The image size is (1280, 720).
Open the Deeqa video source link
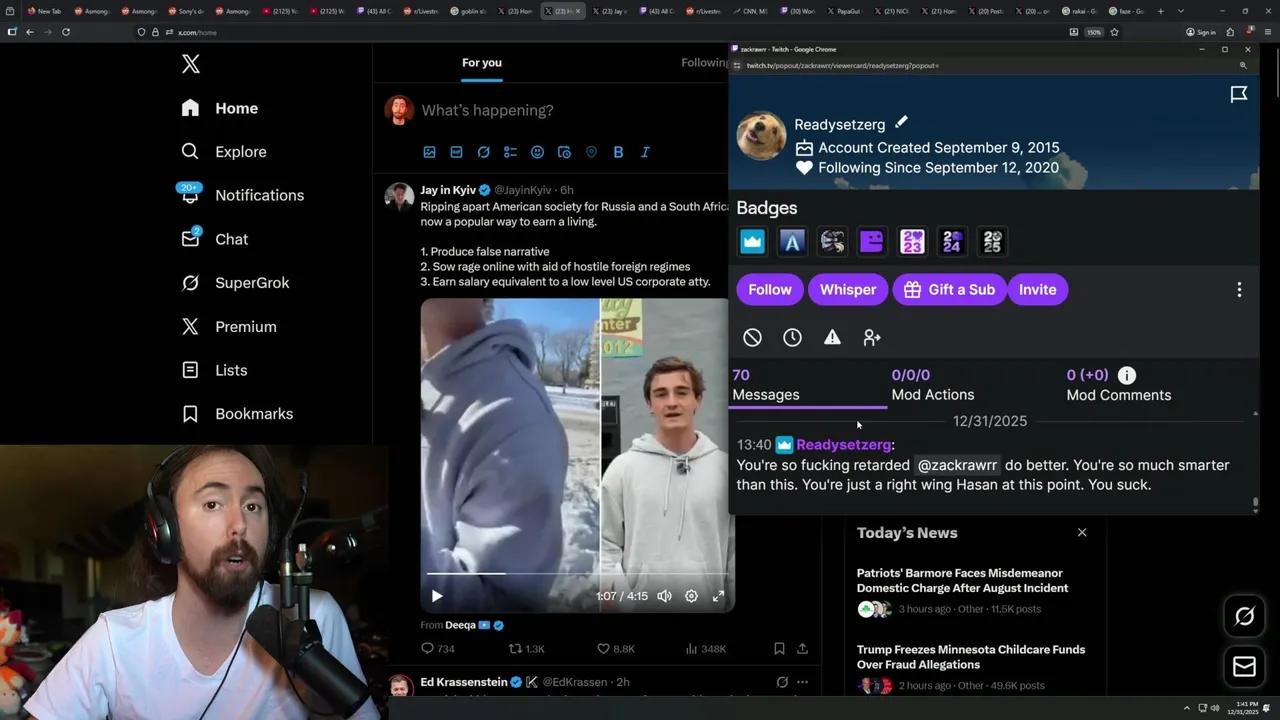coord(460,625)
